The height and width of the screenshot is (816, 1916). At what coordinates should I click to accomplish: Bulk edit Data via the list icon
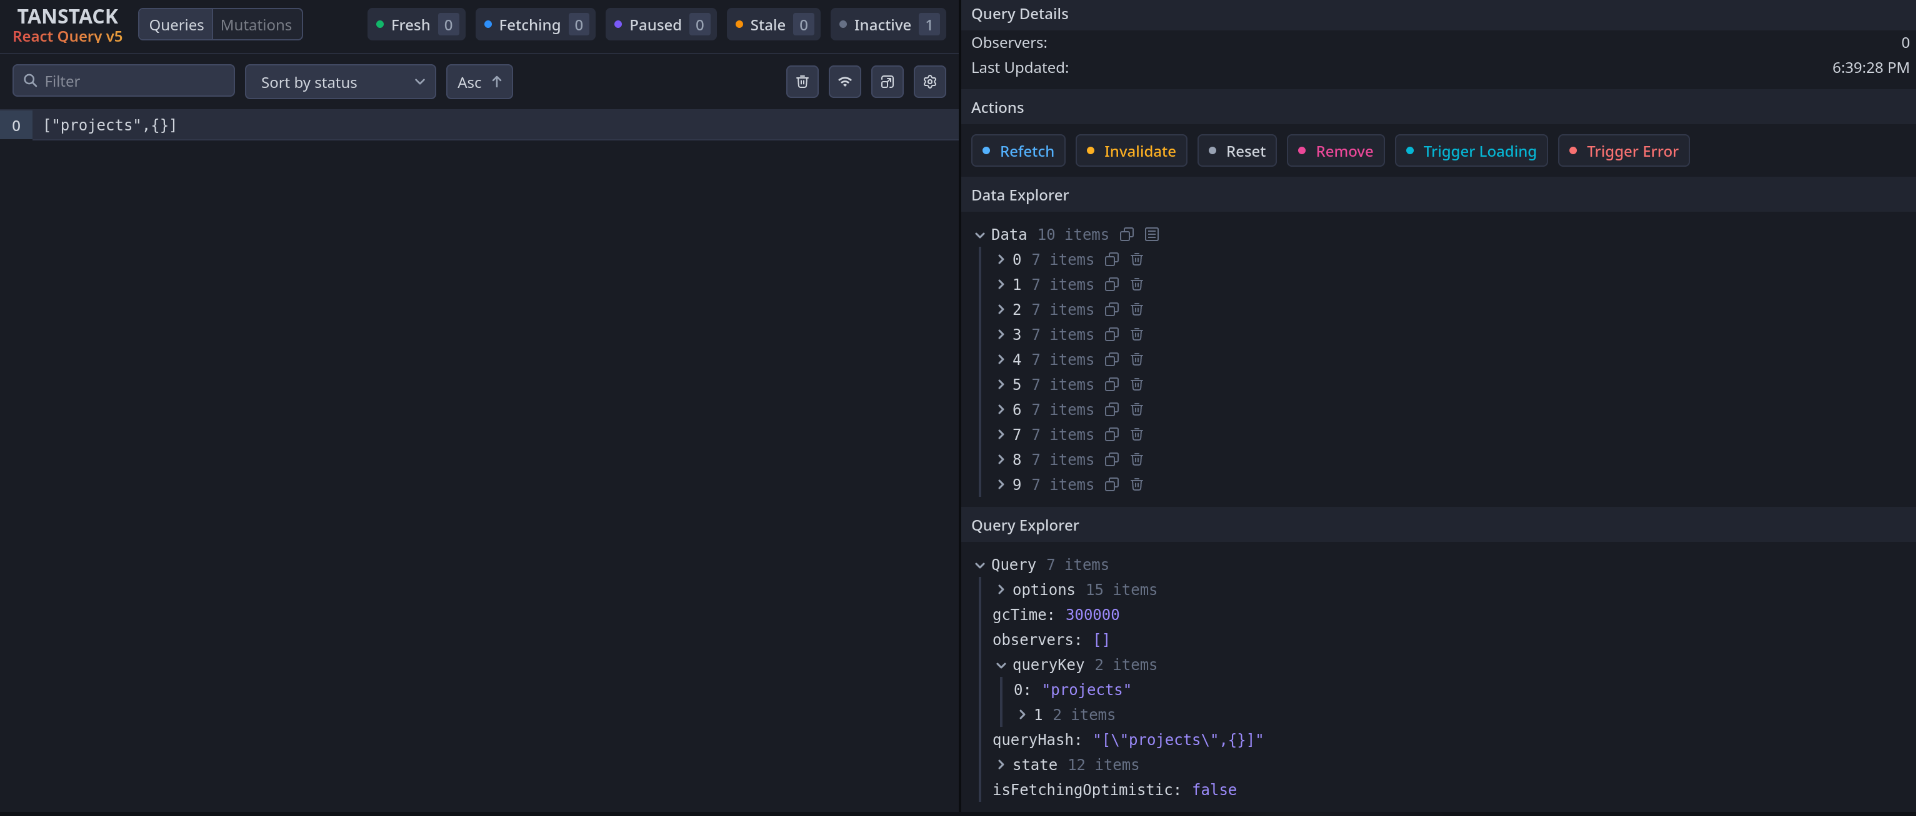pyautogui.click(x=1152, y=234)
